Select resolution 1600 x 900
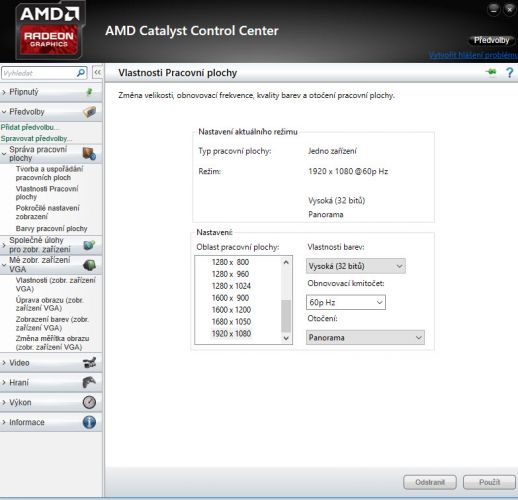This screenshot has height=500, width=518. [x=230, y=298]
